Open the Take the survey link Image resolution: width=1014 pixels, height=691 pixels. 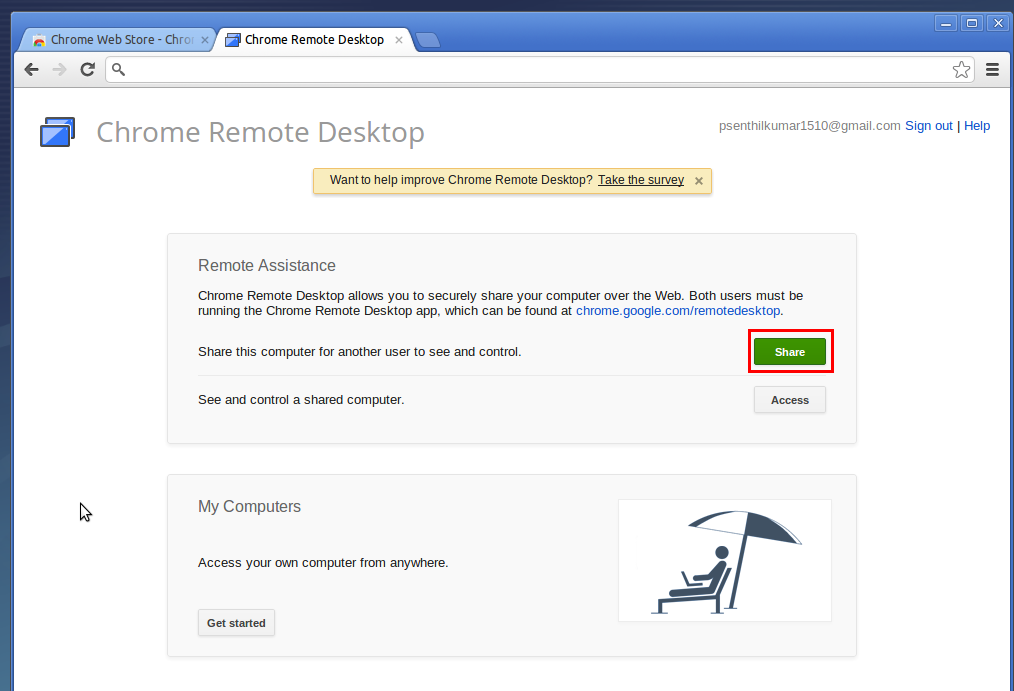640,180
